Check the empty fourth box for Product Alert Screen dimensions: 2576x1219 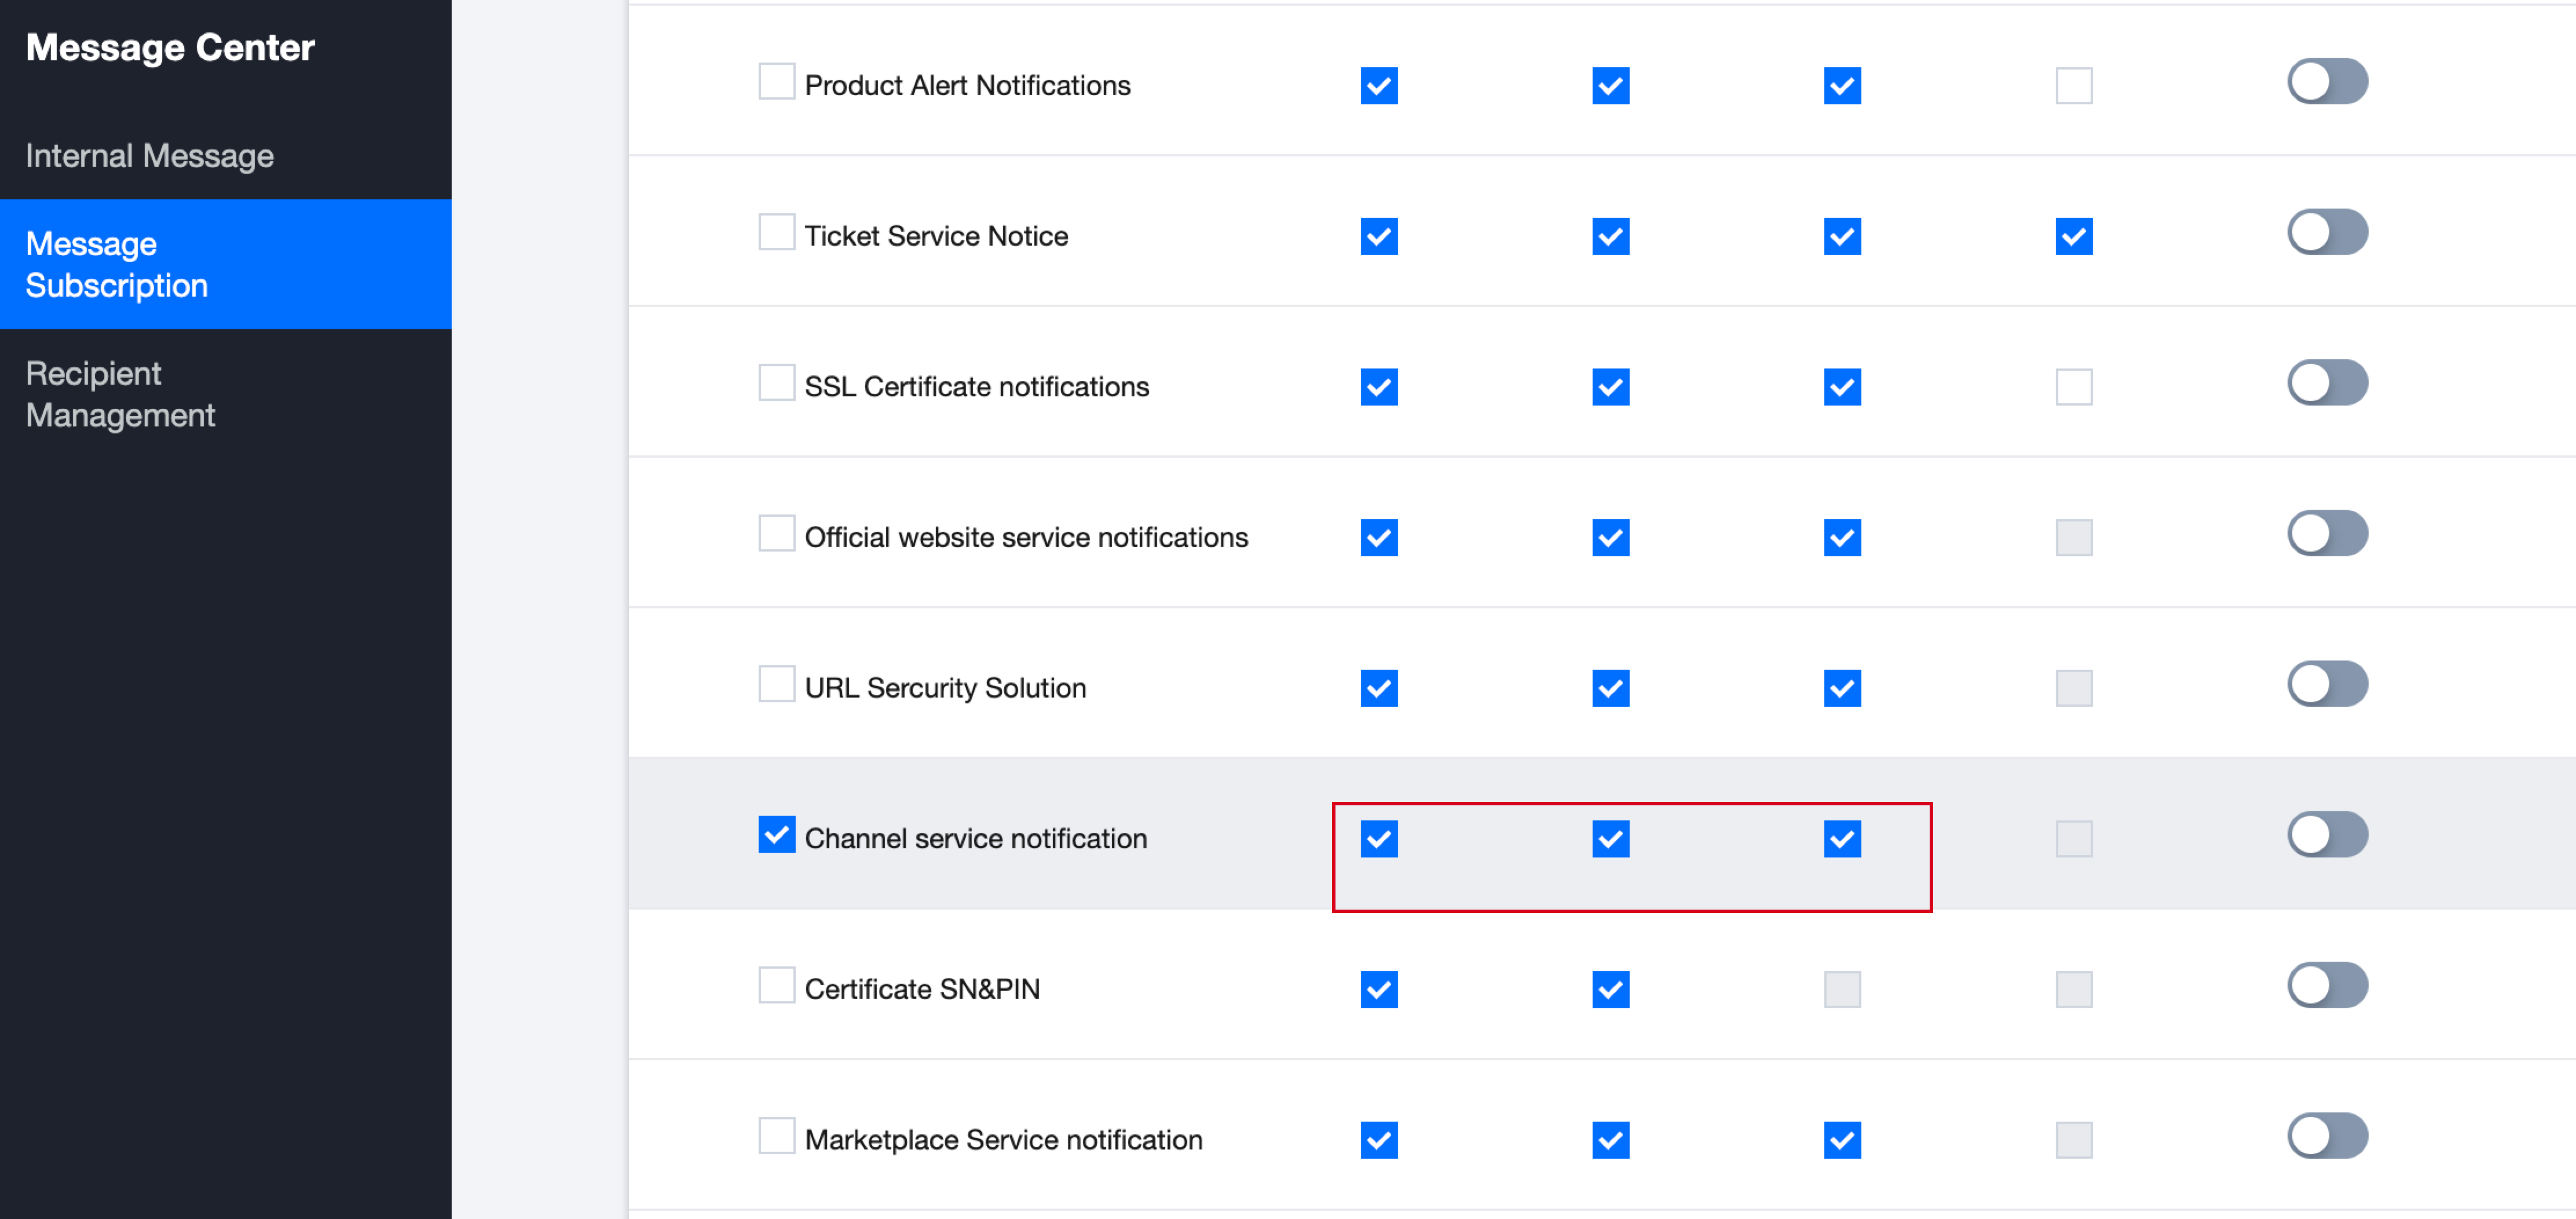(x=2073, y=86)
